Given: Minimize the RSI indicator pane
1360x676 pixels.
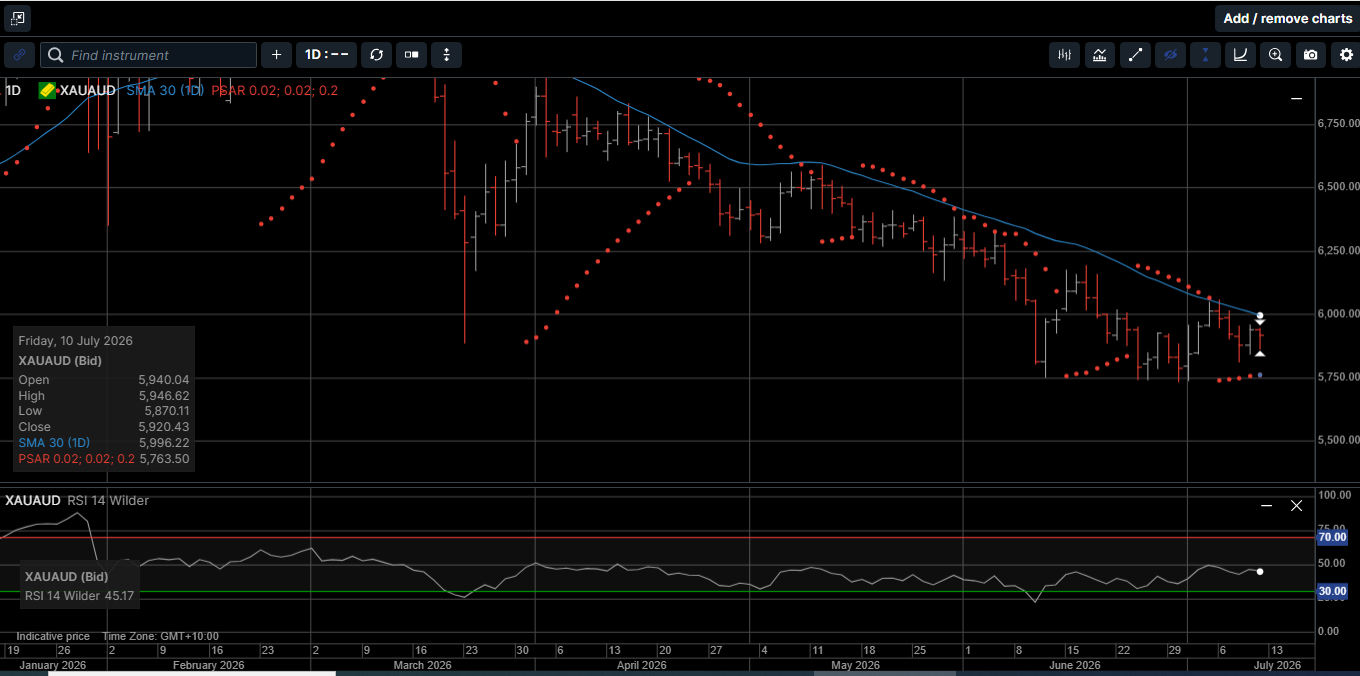Looking at the screenshot, I should [x=1267, y=506].
